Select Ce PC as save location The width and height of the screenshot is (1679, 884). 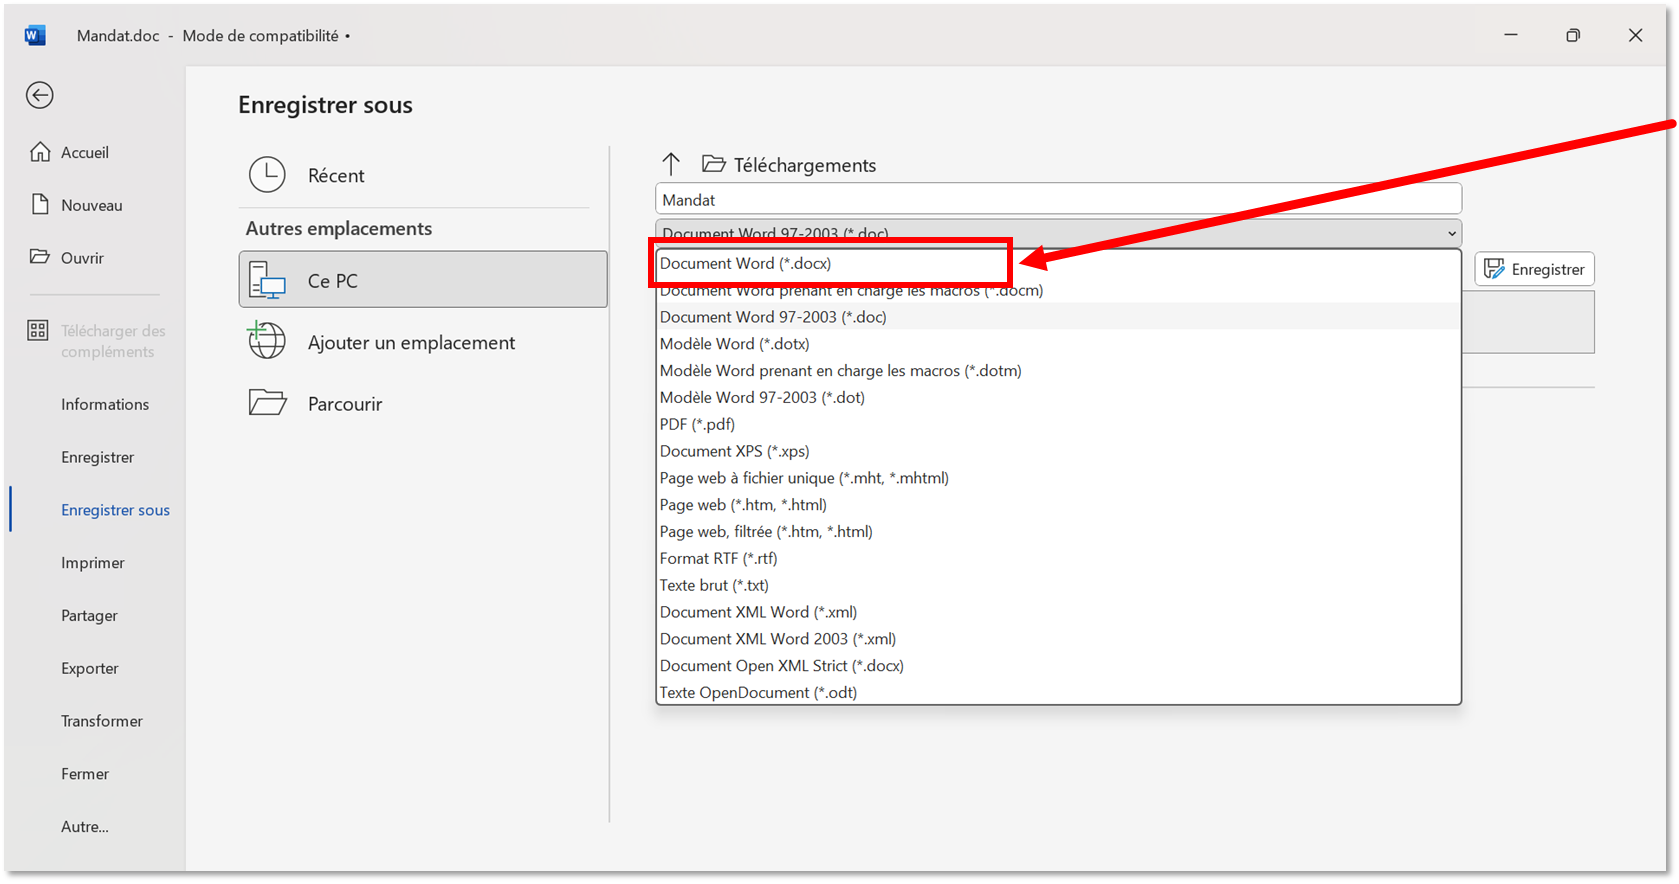[x=422, y=280]
